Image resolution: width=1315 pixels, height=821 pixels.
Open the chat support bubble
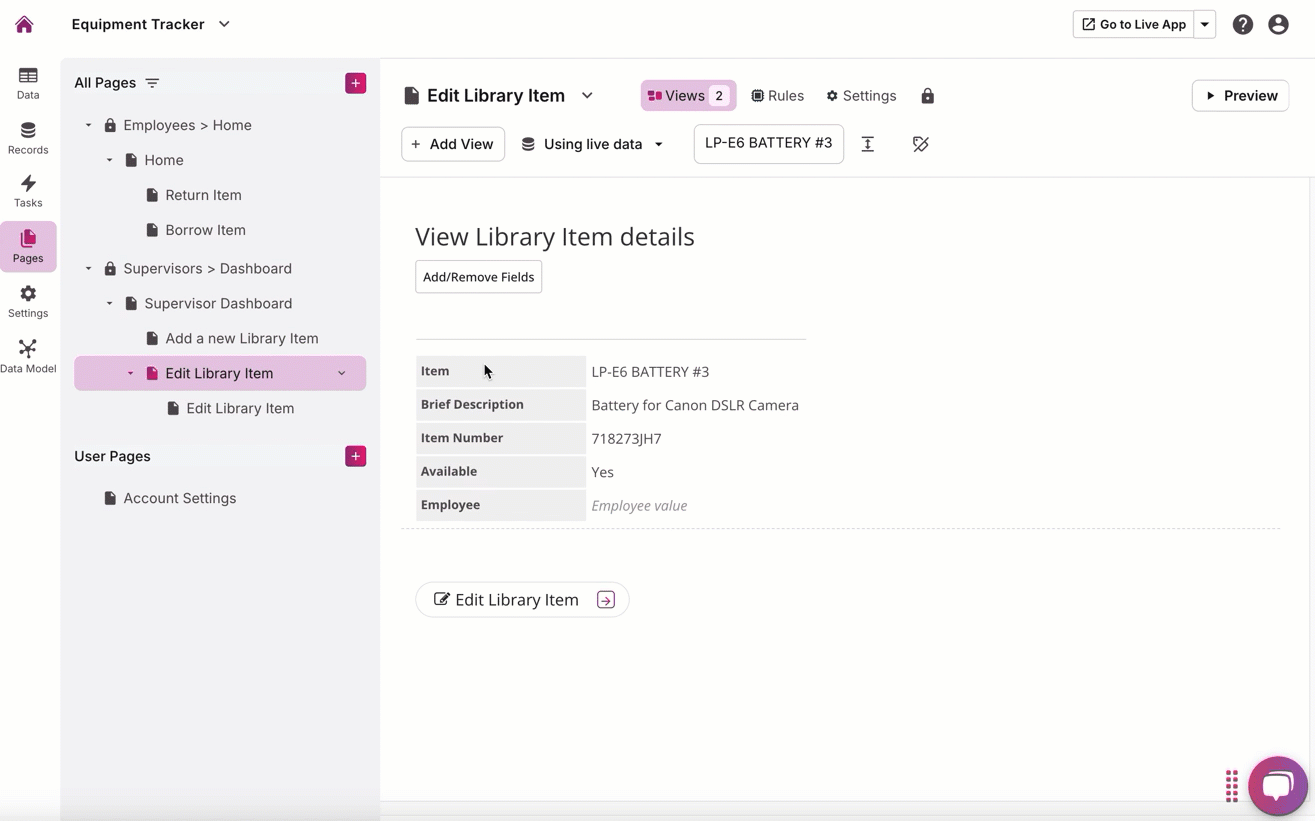(x=1277, y=786)
